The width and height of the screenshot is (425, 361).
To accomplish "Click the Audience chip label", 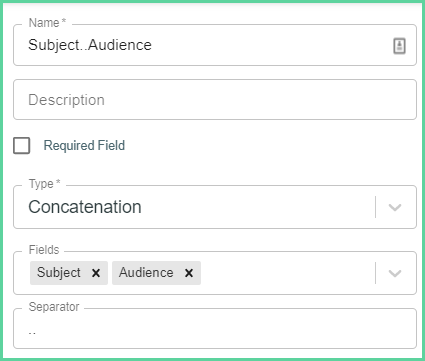I will (146, 273).
